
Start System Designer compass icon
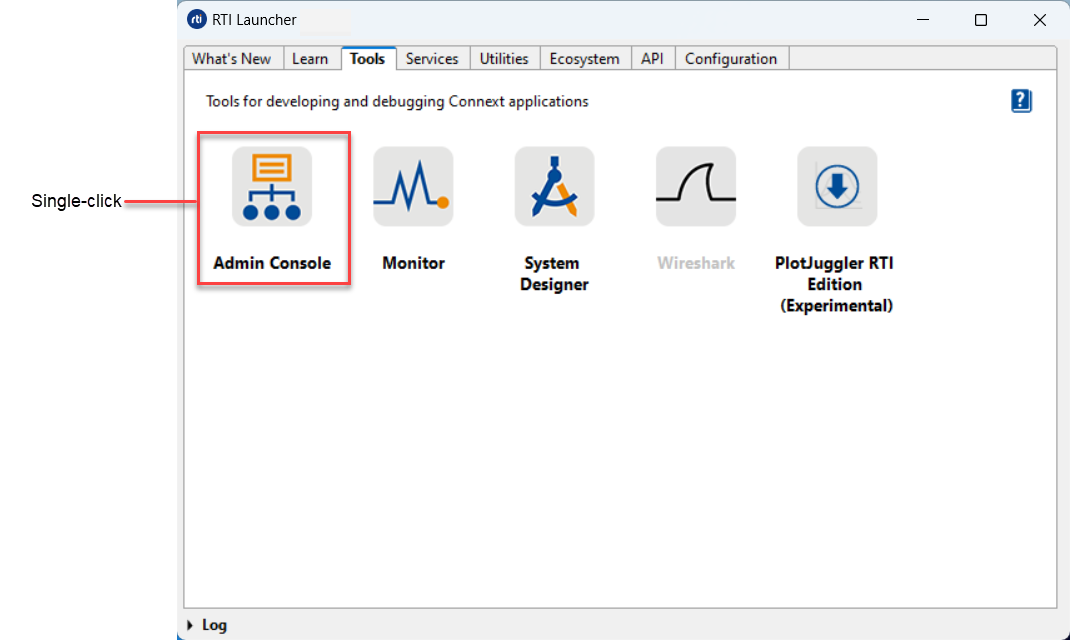(x=554, y=186)
